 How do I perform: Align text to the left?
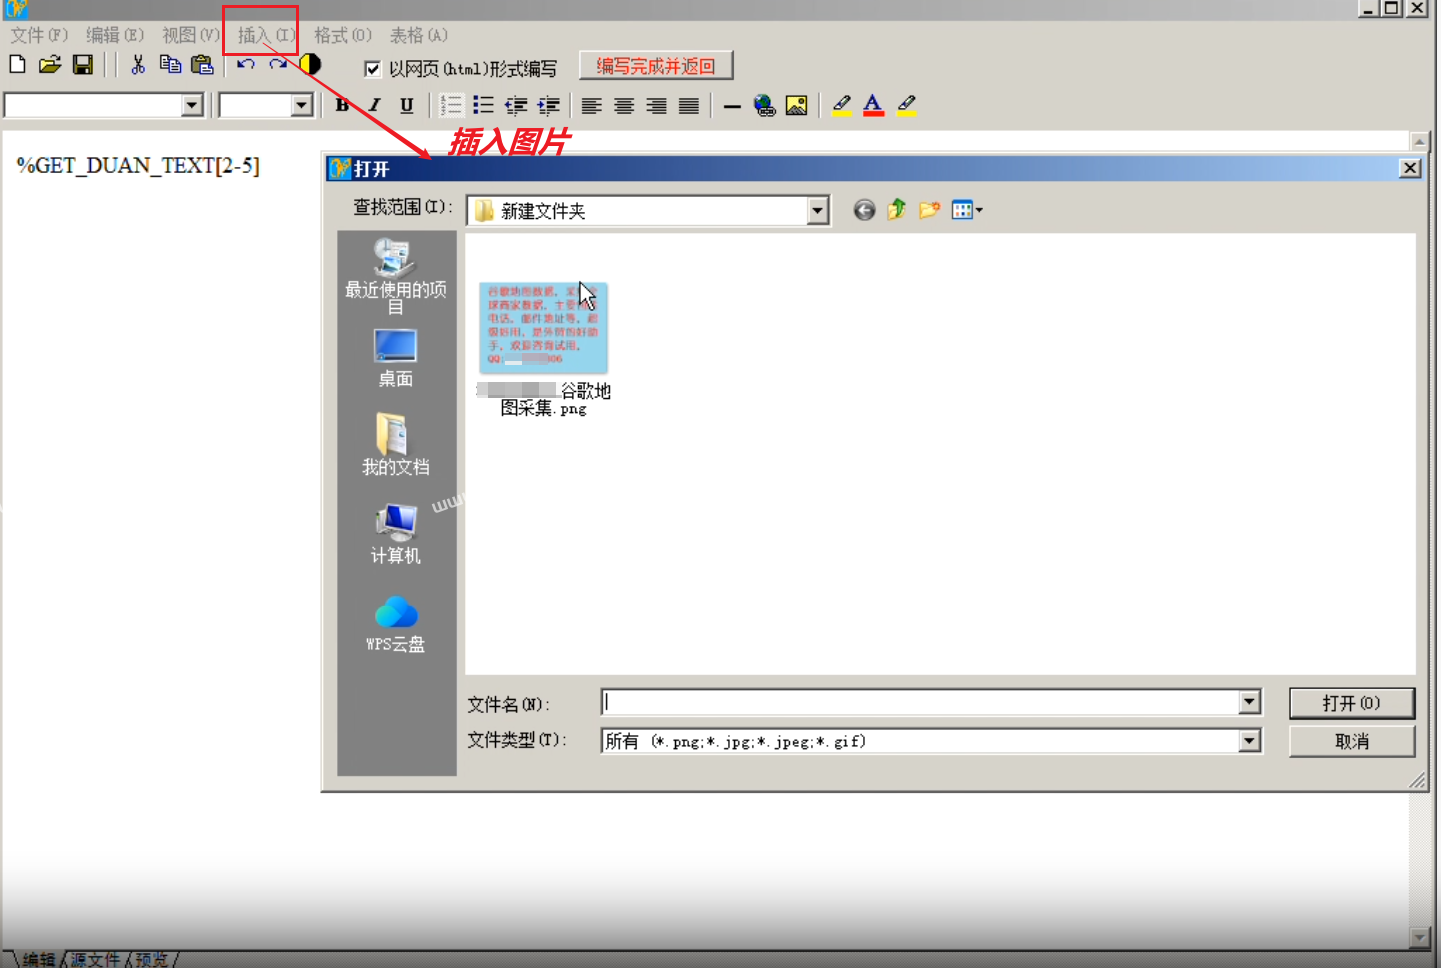[592, 105]
